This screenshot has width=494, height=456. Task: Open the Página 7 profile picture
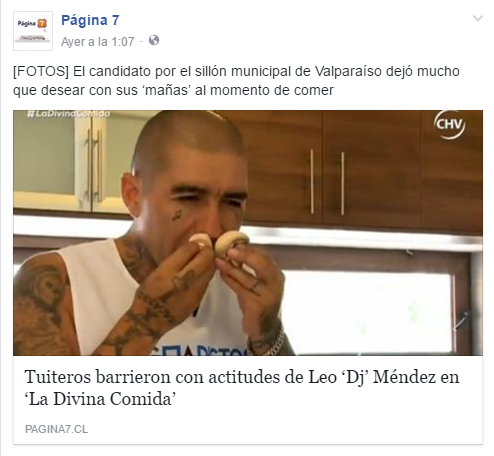[x=33, y=31]
